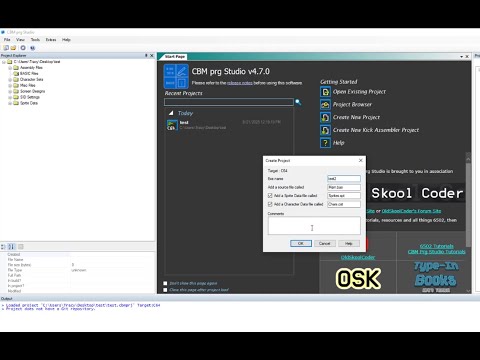Open the Start Page tab dropdown arrow

click(x=461, y=57)
